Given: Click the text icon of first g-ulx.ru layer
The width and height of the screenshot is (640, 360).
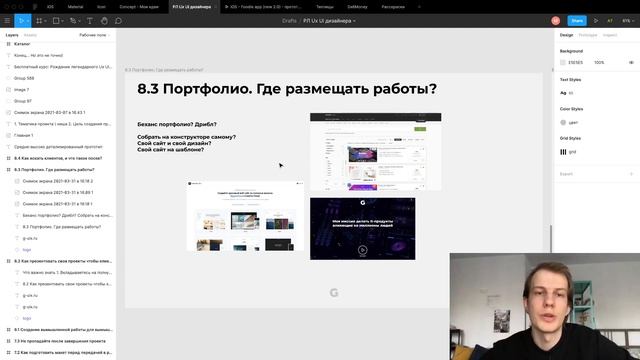Looking at the screenshot, I should click(17, 238).
